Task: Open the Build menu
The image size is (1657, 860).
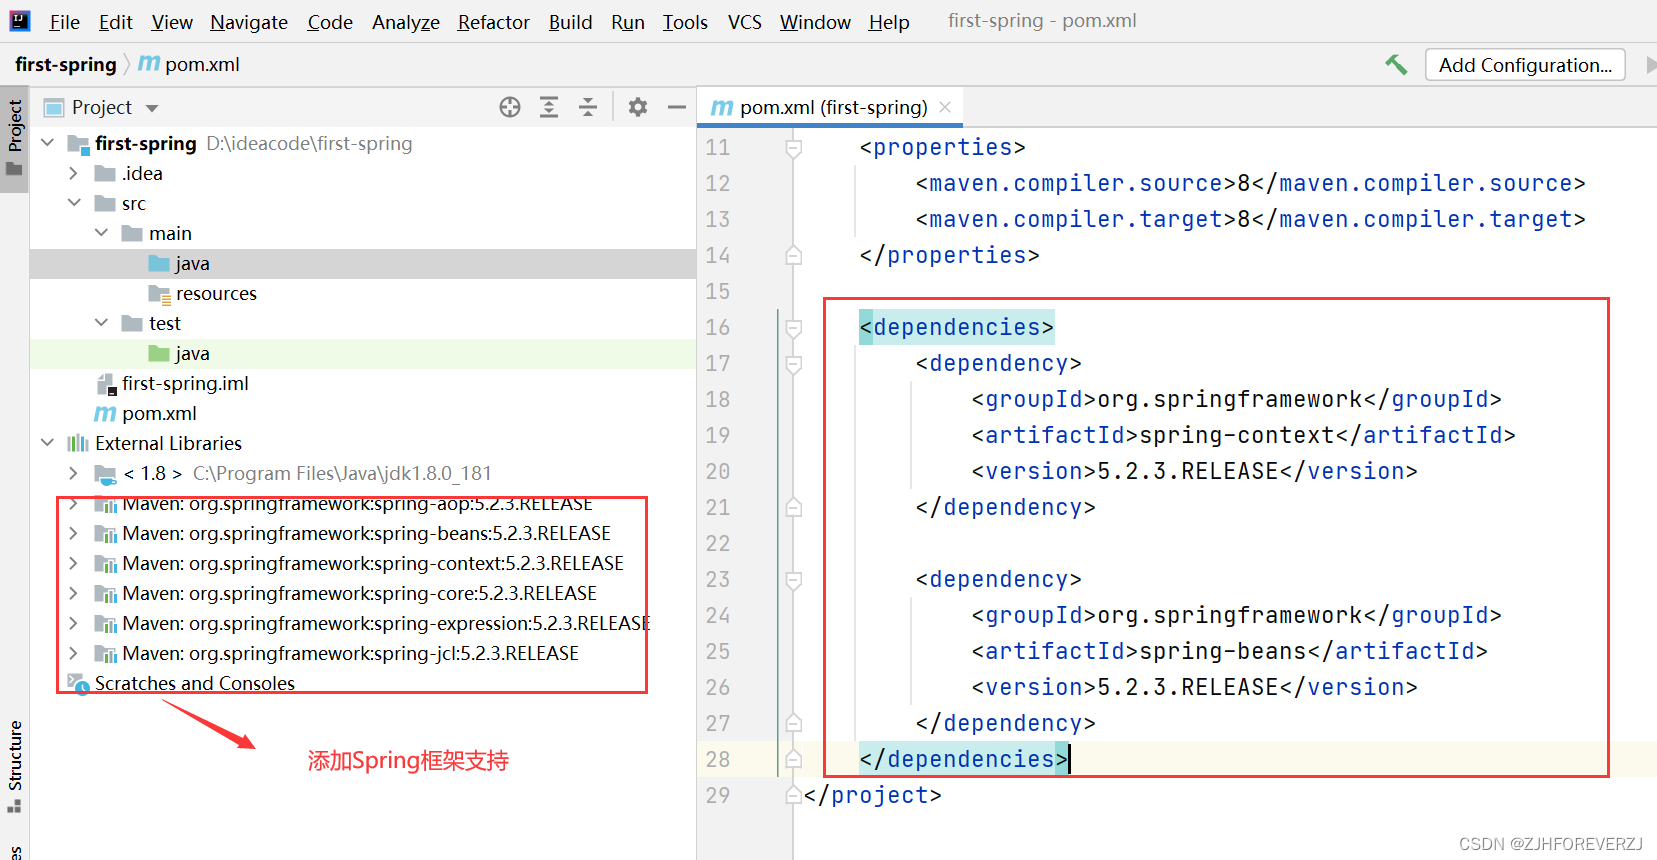Action: (571, 22)
